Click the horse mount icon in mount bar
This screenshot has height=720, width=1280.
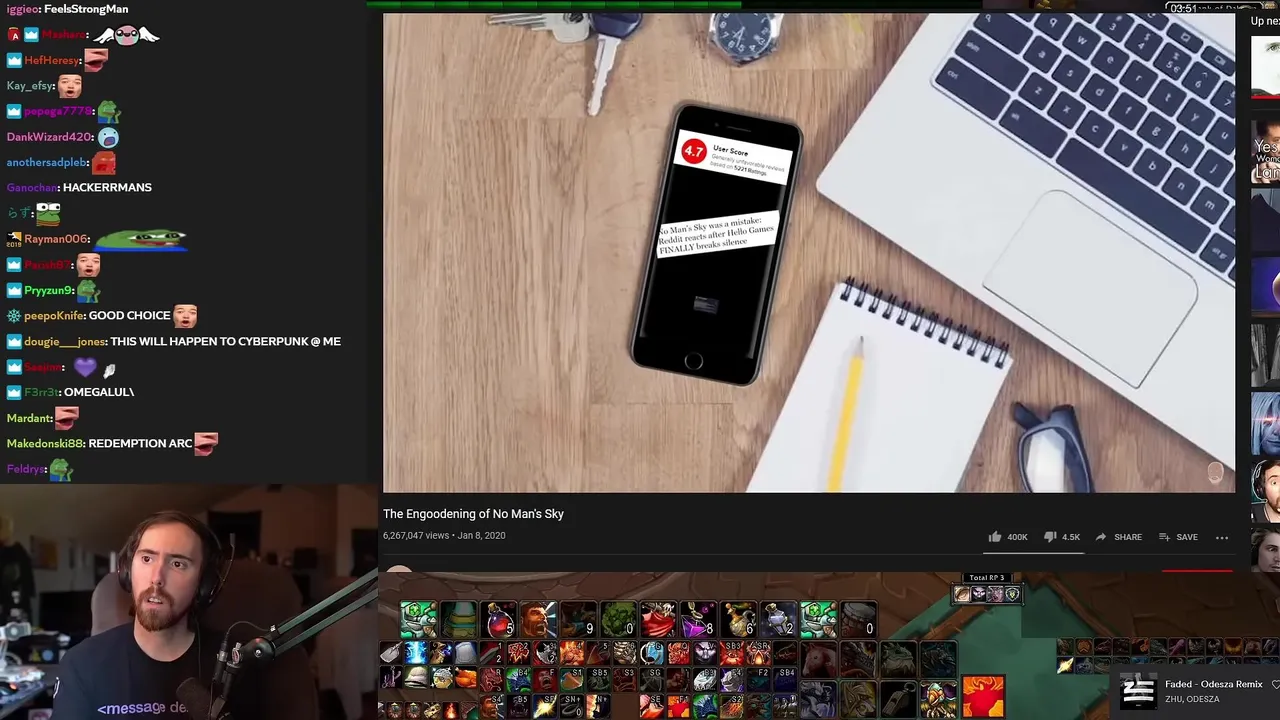(x=819, y=659)
